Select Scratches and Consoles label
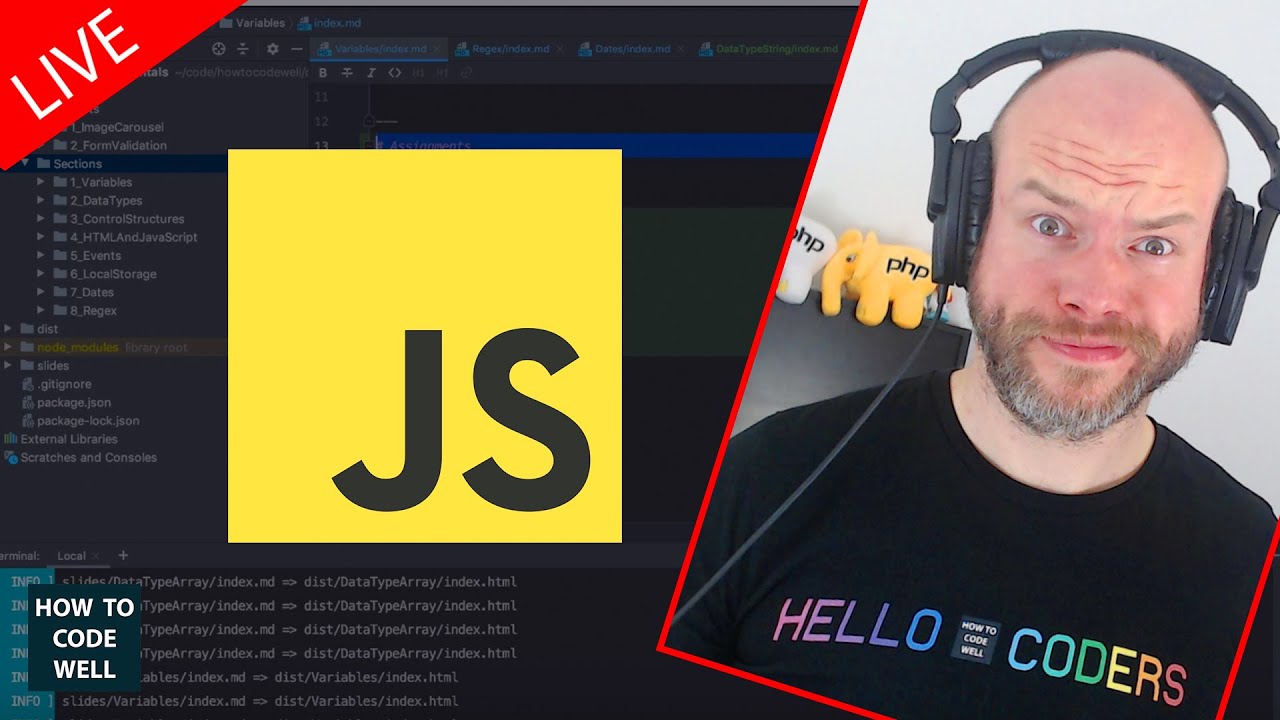The image size is (1280, 720). point(89,457)
